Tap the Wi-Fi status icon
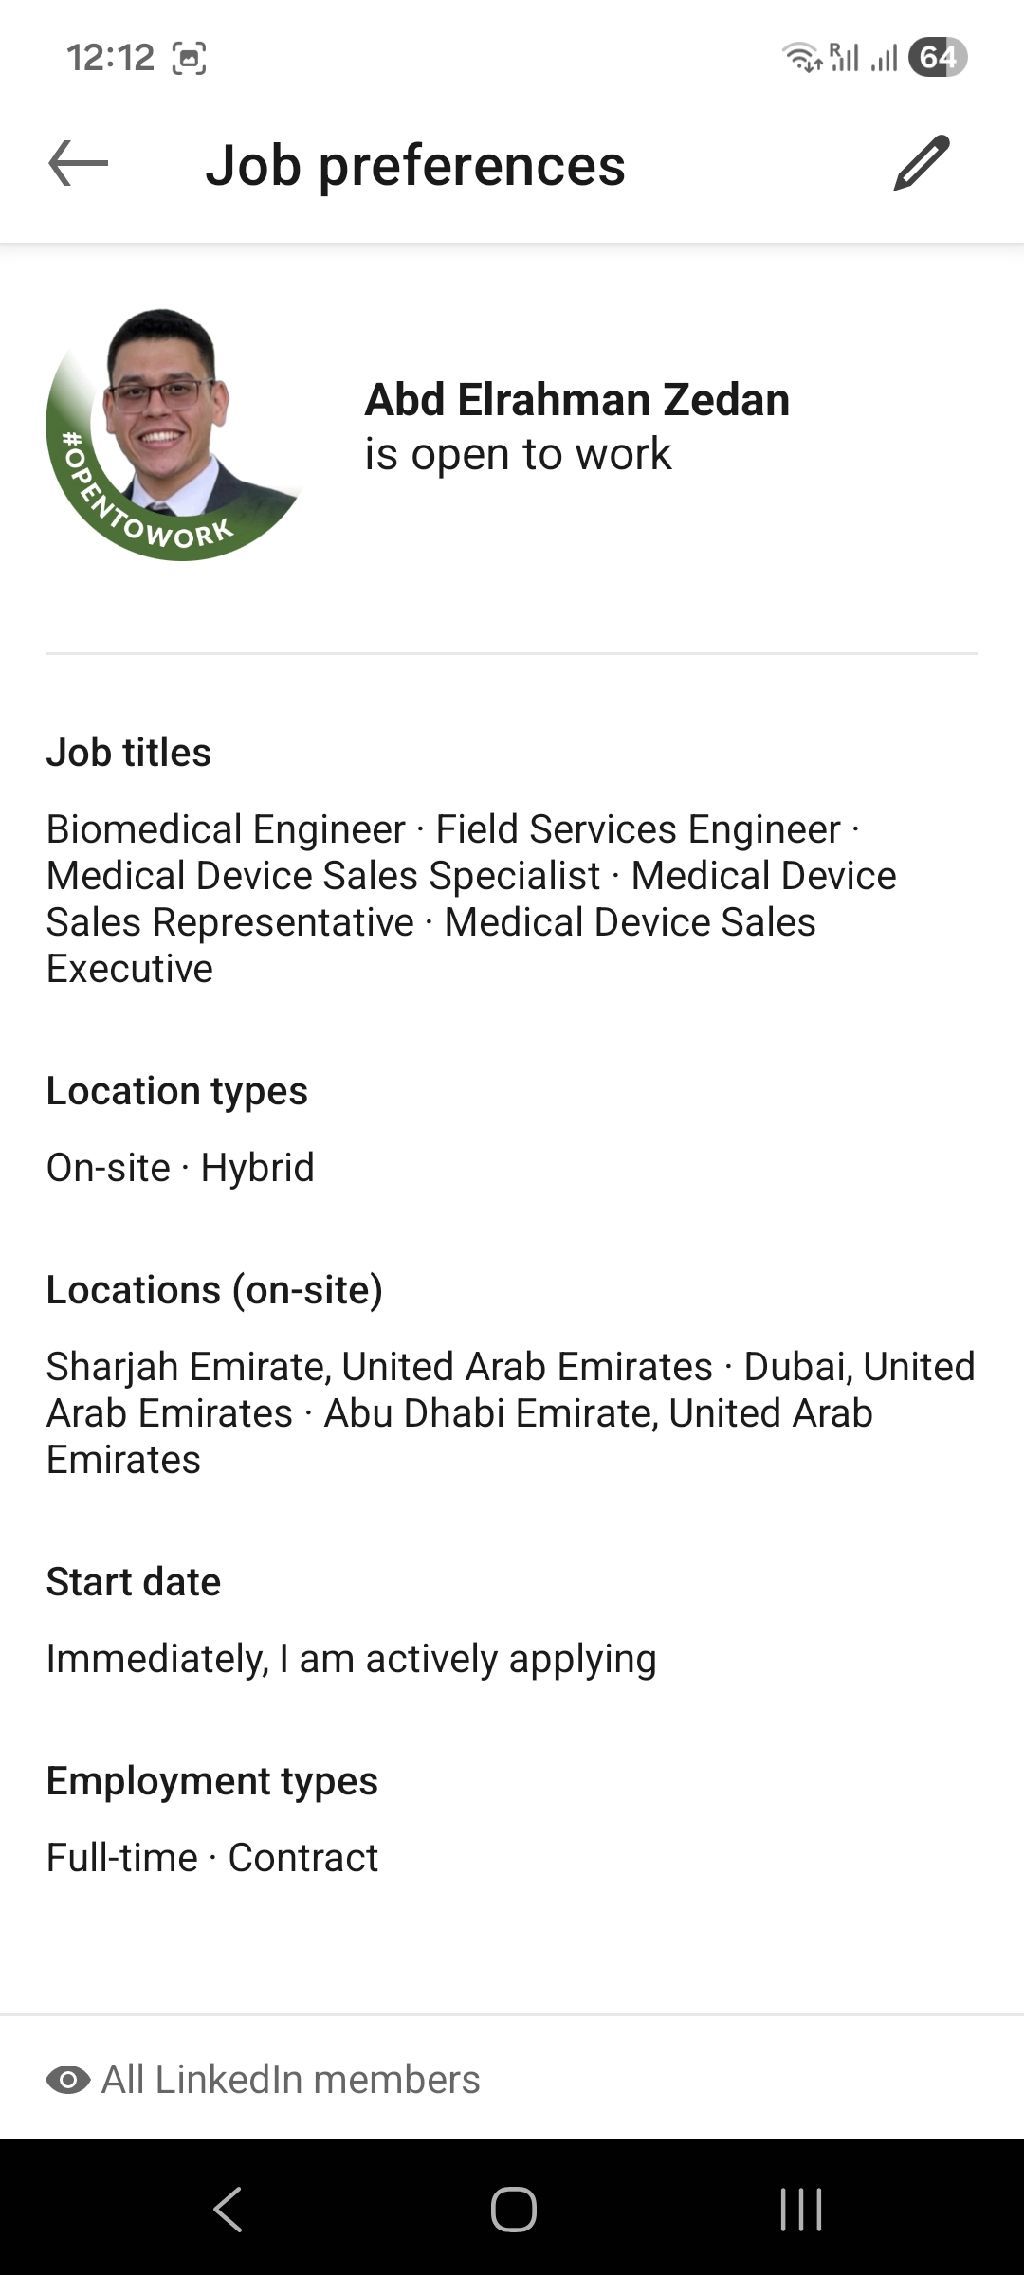The image size is (1024, 2275). coord(801,58)
